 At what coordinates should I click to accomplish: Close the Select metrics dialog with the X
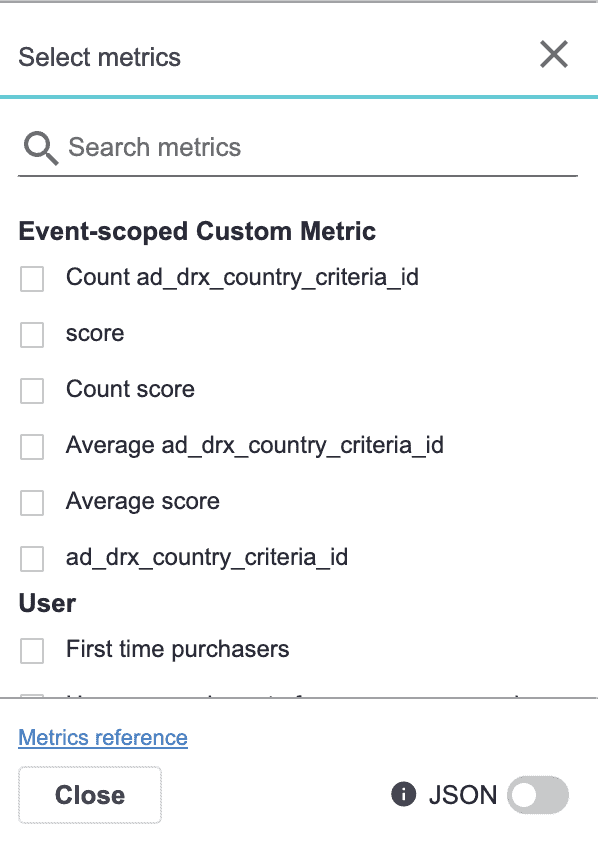click(554, 55)
